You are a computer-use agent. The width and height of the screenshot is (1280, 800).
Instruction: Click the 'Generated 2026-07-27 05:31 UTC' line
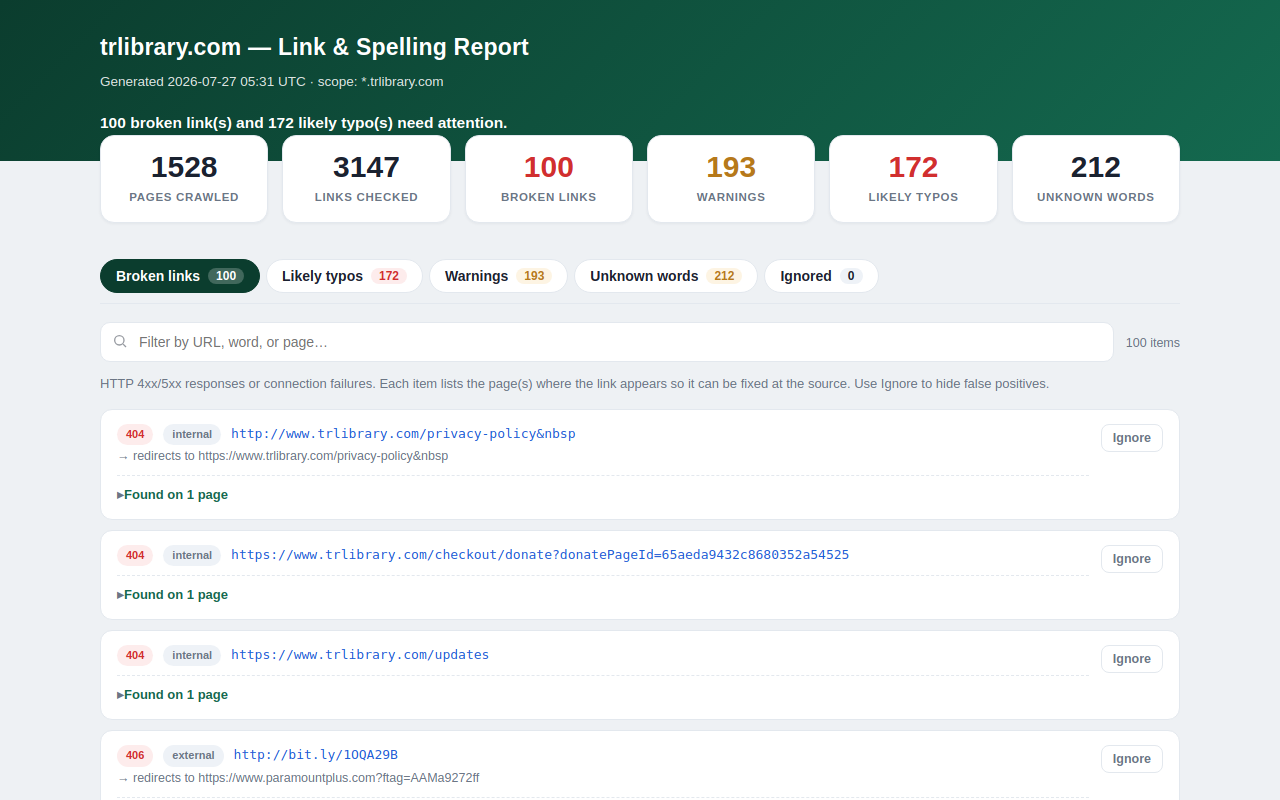271,82
